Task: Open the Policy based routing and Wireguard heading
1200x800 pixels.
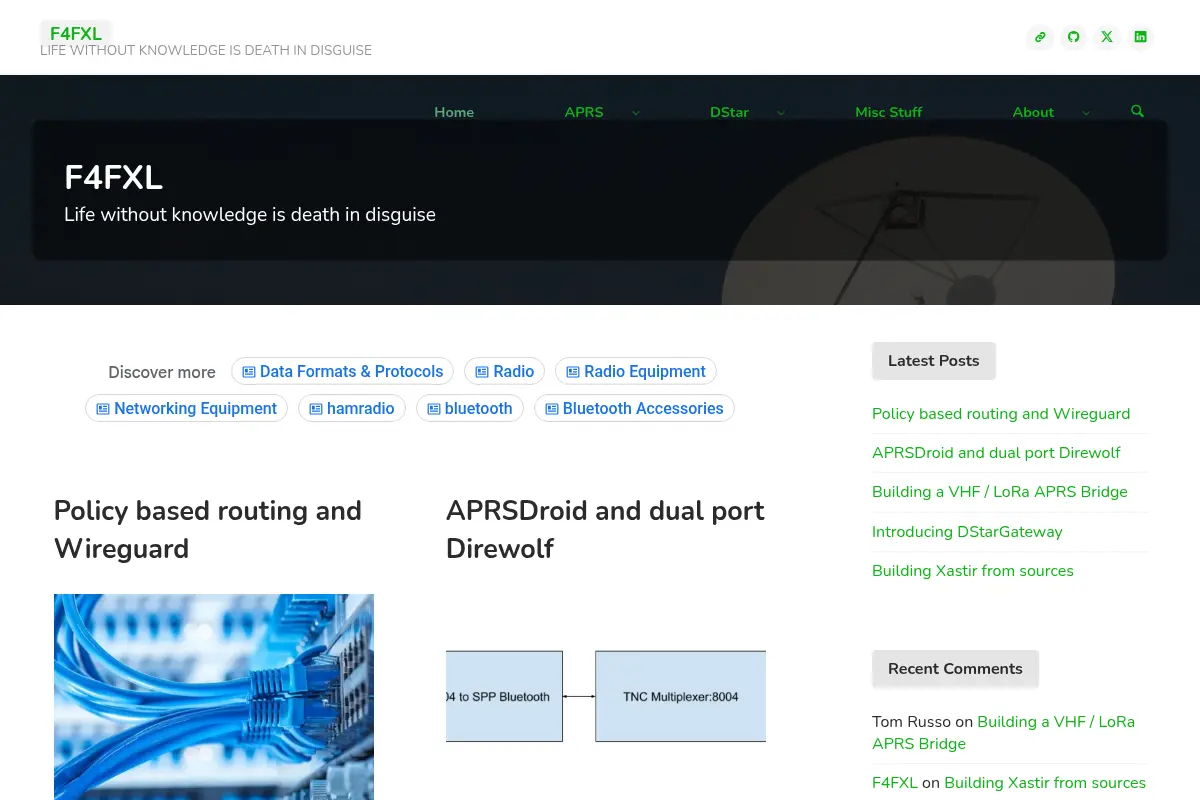Action: tap(208, 529)
